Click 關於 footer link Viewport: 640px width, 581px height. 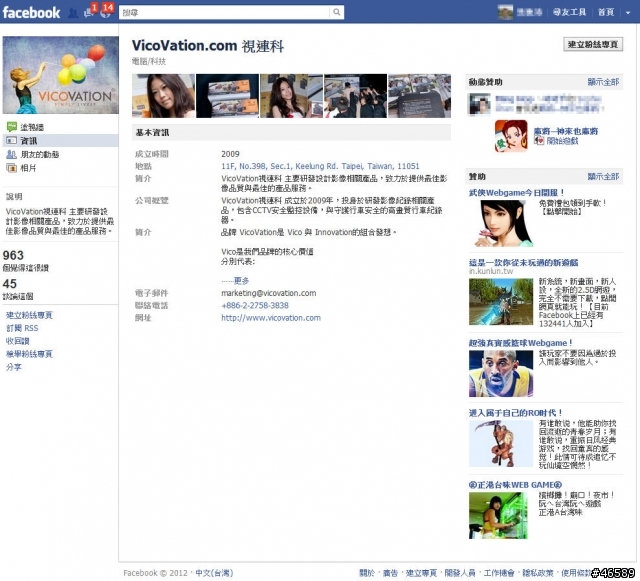click(x=367, y=573)
